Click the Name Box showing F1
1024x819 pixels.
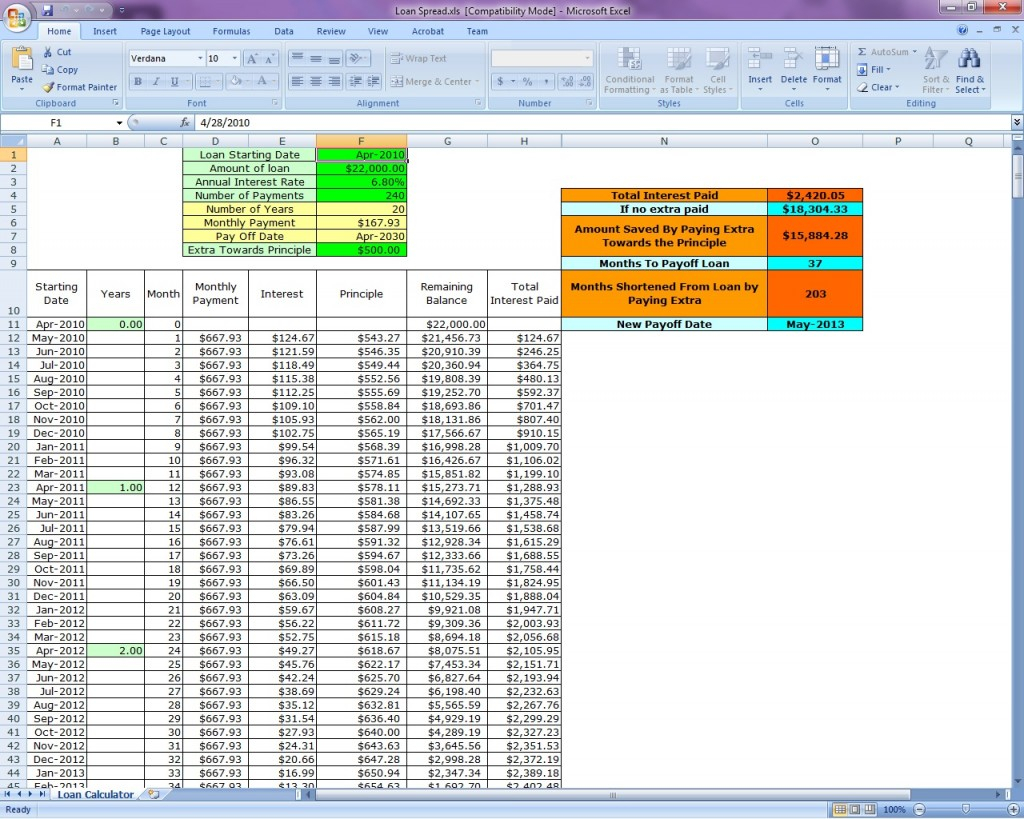[x=56, y=123]
